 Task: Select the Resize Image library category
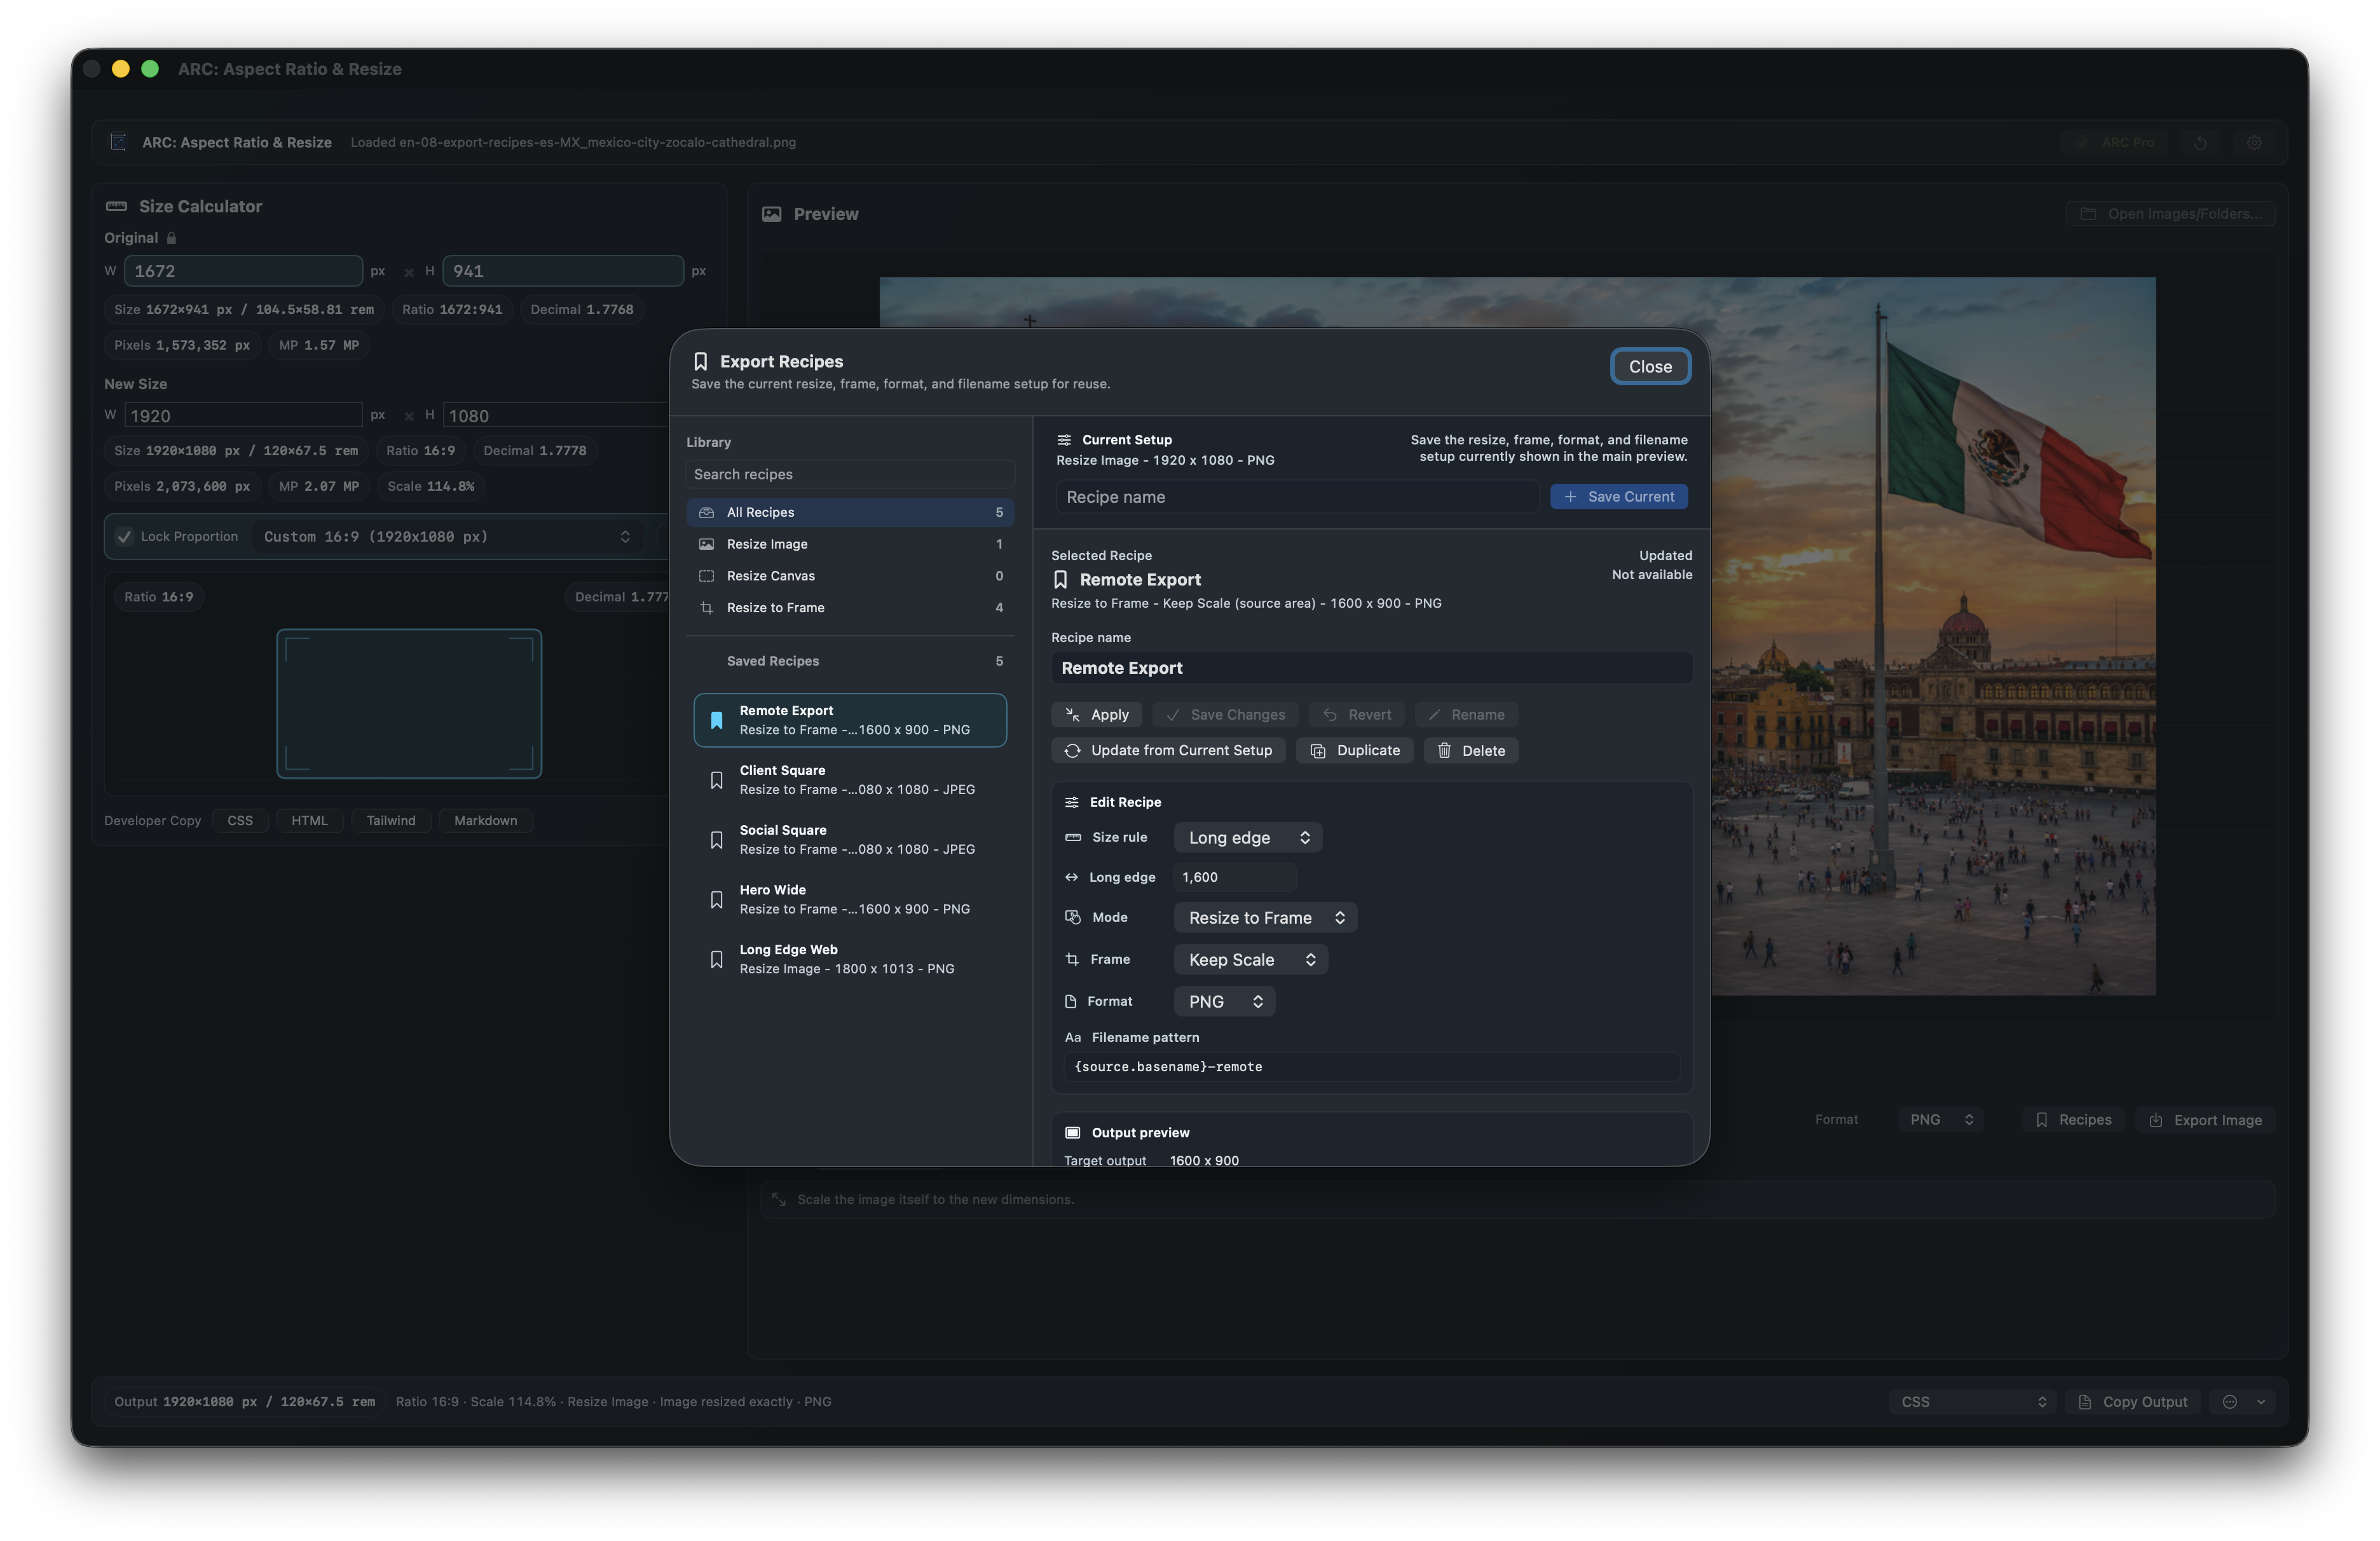pyautogui.click(x=850, y=544)
